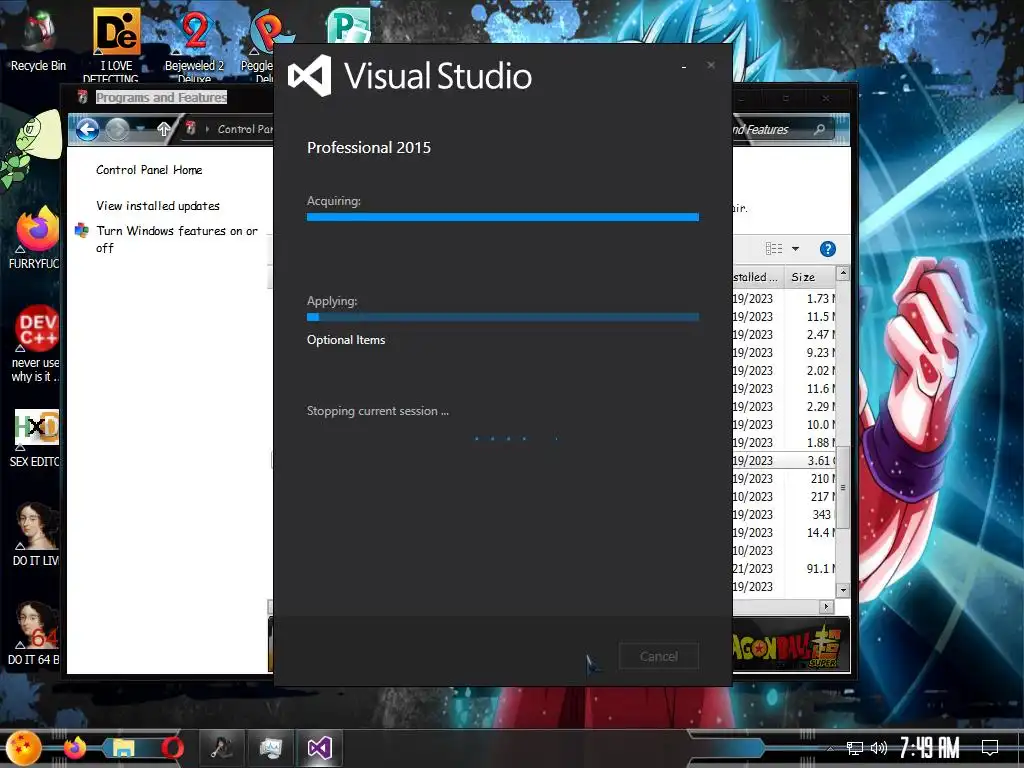Click the network icon in system tray
The width and height of the screenshot is (1024, 768).
pyautogui.click(x=854, y=748)
